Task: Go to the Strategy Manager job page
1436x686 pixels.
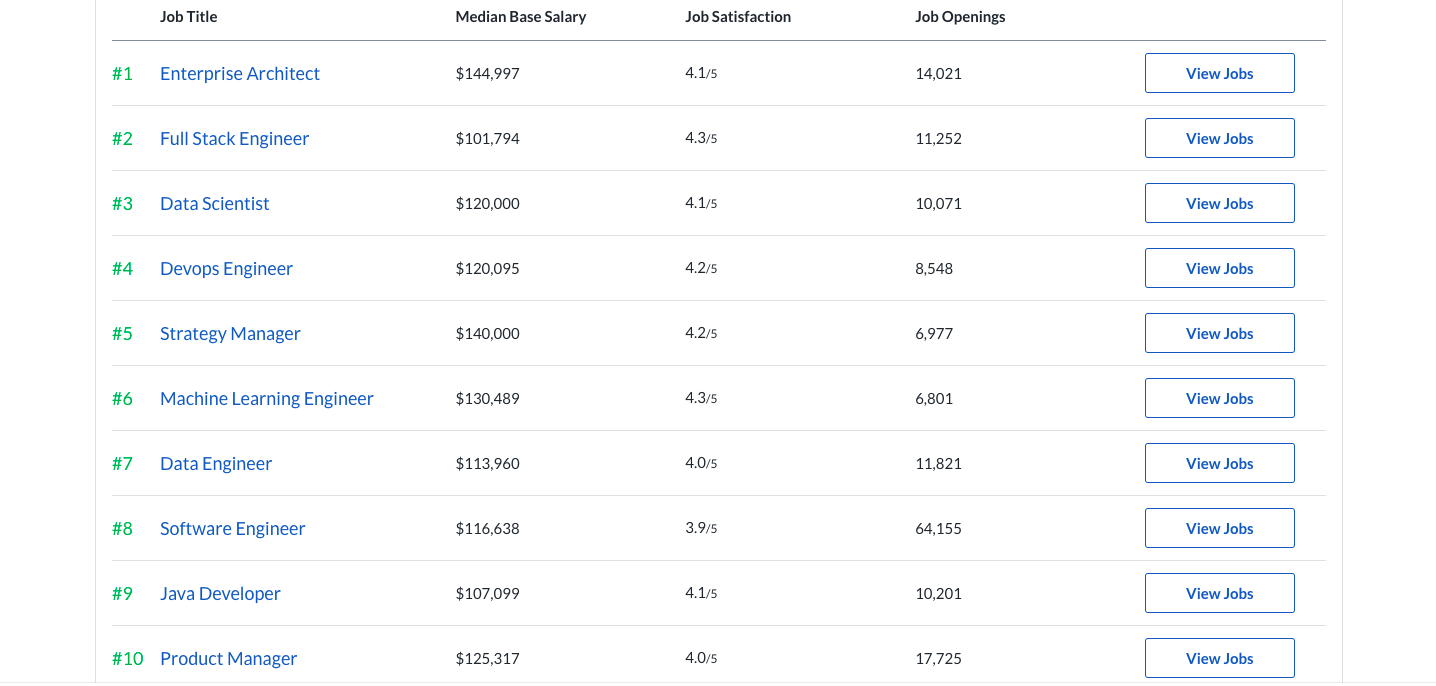Action: tap(230, 334)
